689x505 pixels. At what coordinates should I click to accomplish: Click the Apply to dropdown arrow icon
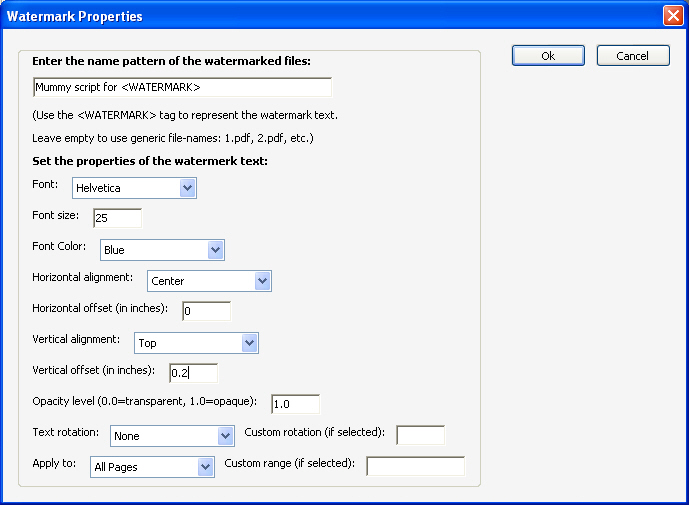point(206,467)
